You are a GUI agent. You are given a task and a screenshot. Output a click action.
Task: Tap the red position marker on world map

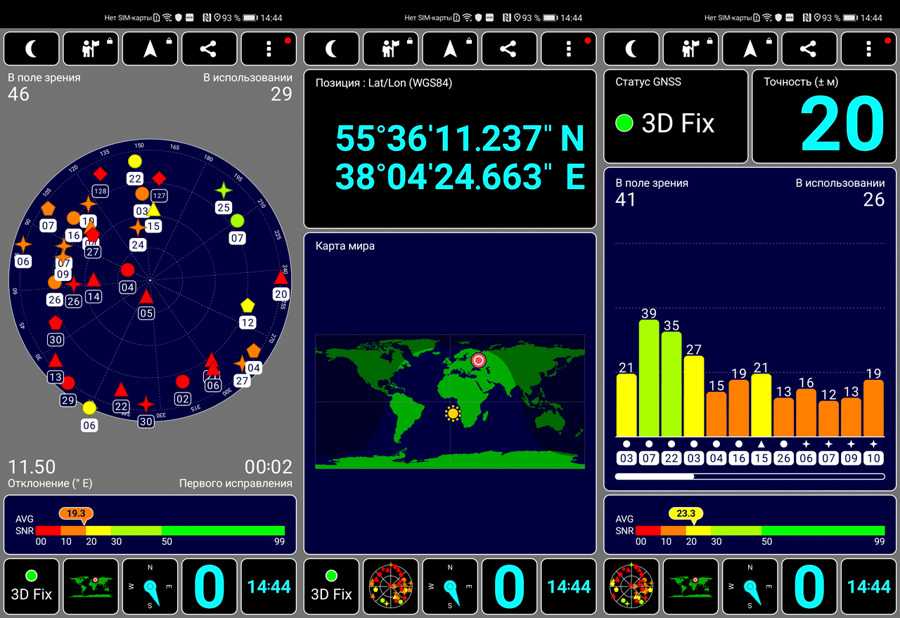478,359
